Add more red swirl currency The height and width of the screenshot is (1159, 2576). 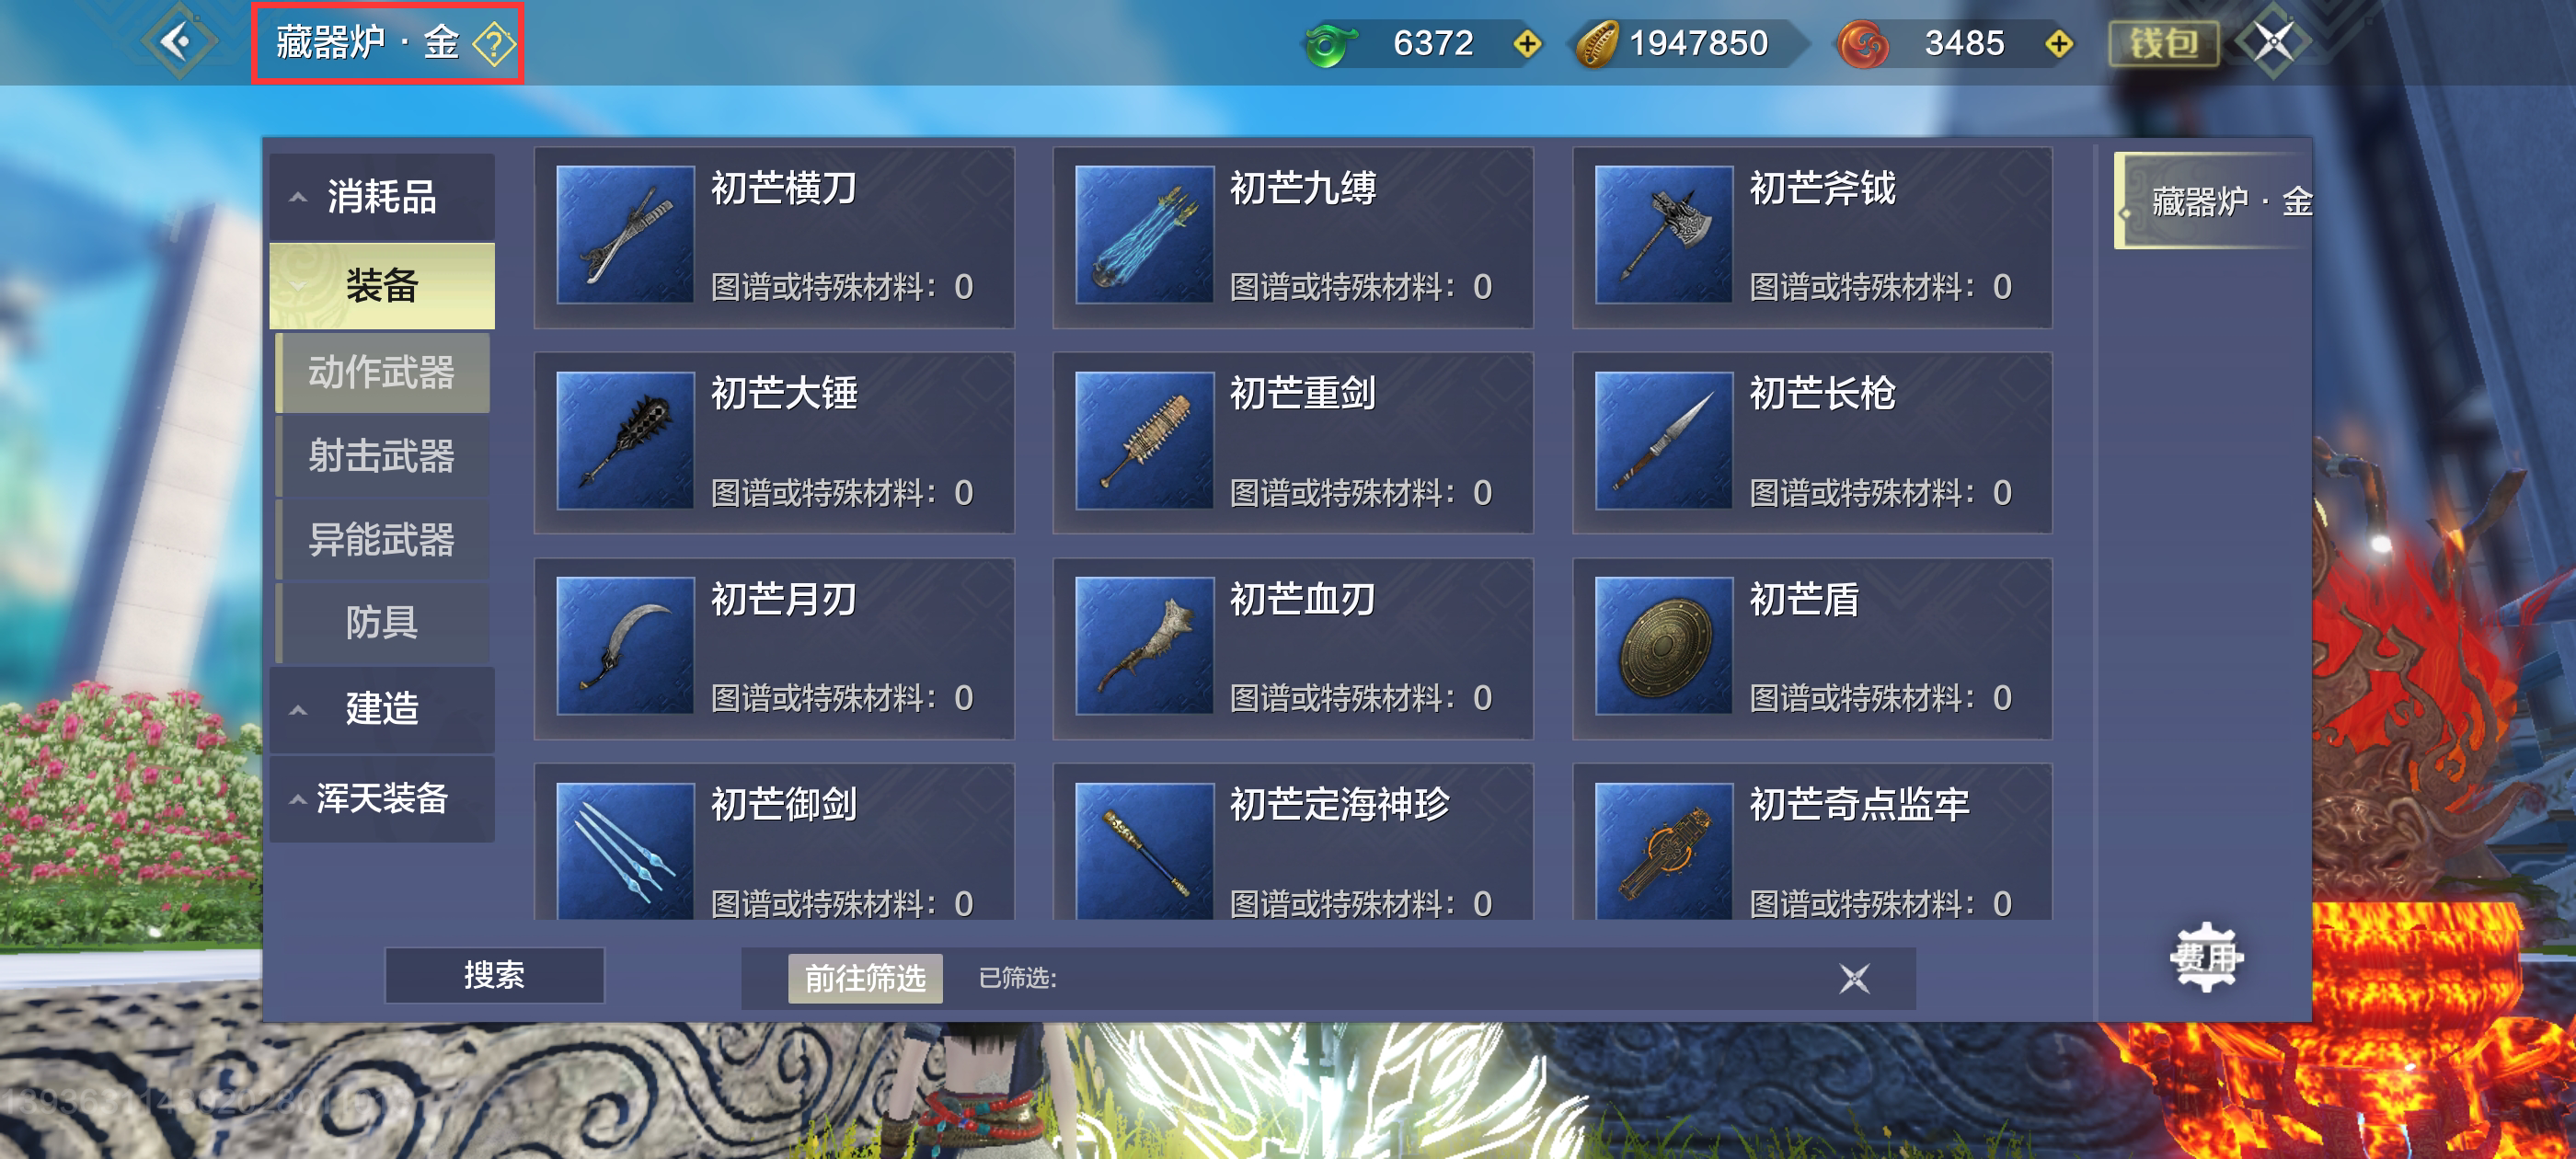tap(2059, 44)
